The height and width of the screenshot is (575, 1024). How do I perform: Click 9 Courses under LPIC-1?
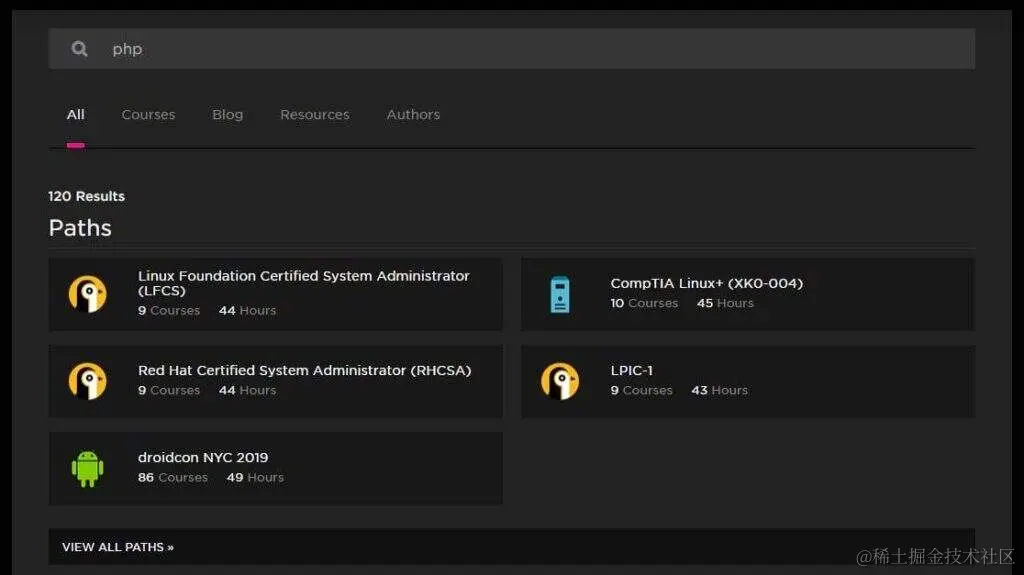click(641, 390)
